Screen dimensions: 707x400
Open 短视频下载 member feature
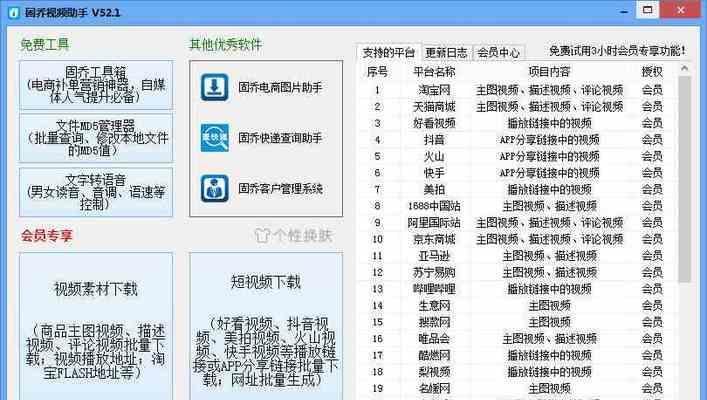tap(266, 326)
